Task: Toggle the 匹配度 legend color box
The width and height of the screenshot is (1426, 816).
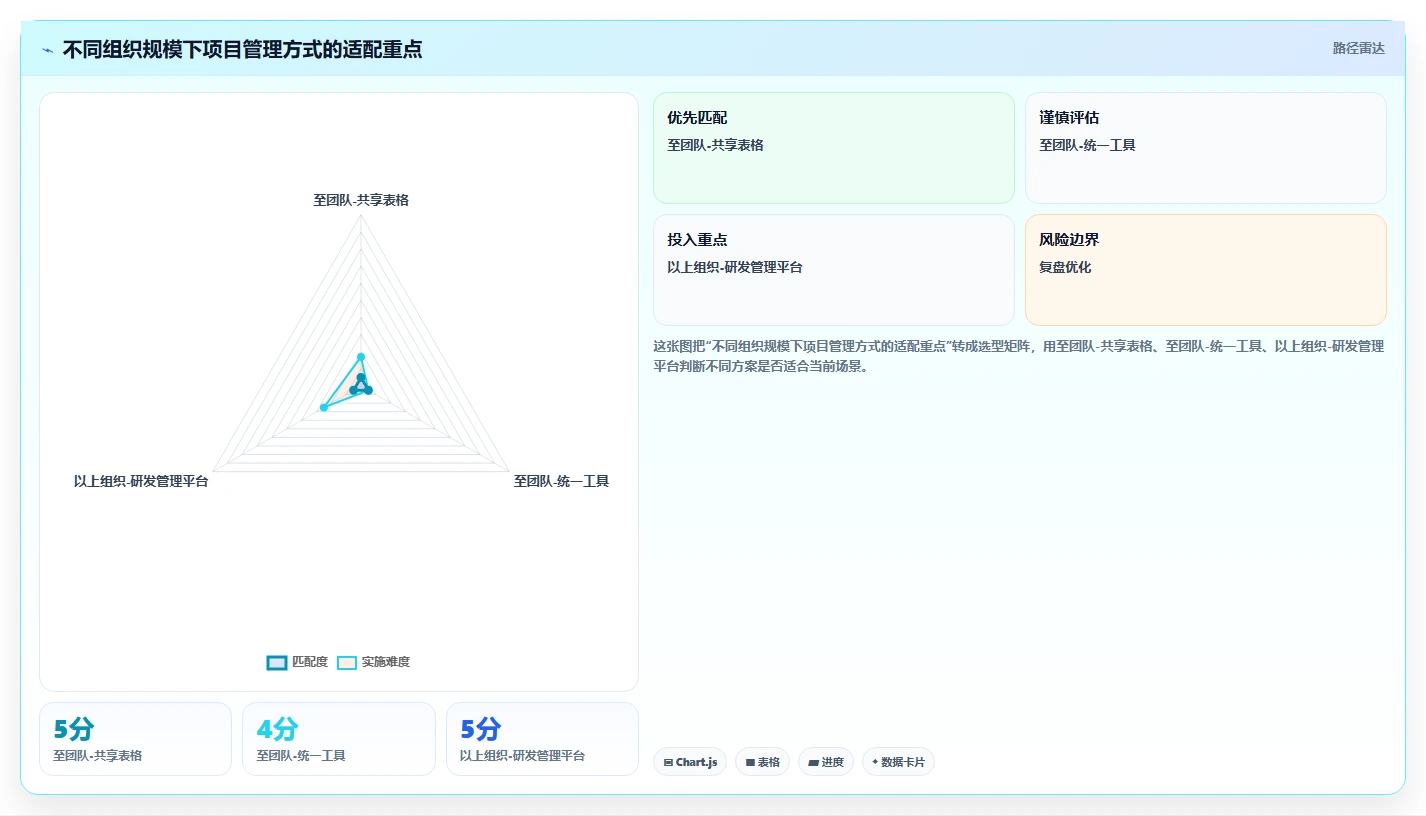Action: pos(277,662)
